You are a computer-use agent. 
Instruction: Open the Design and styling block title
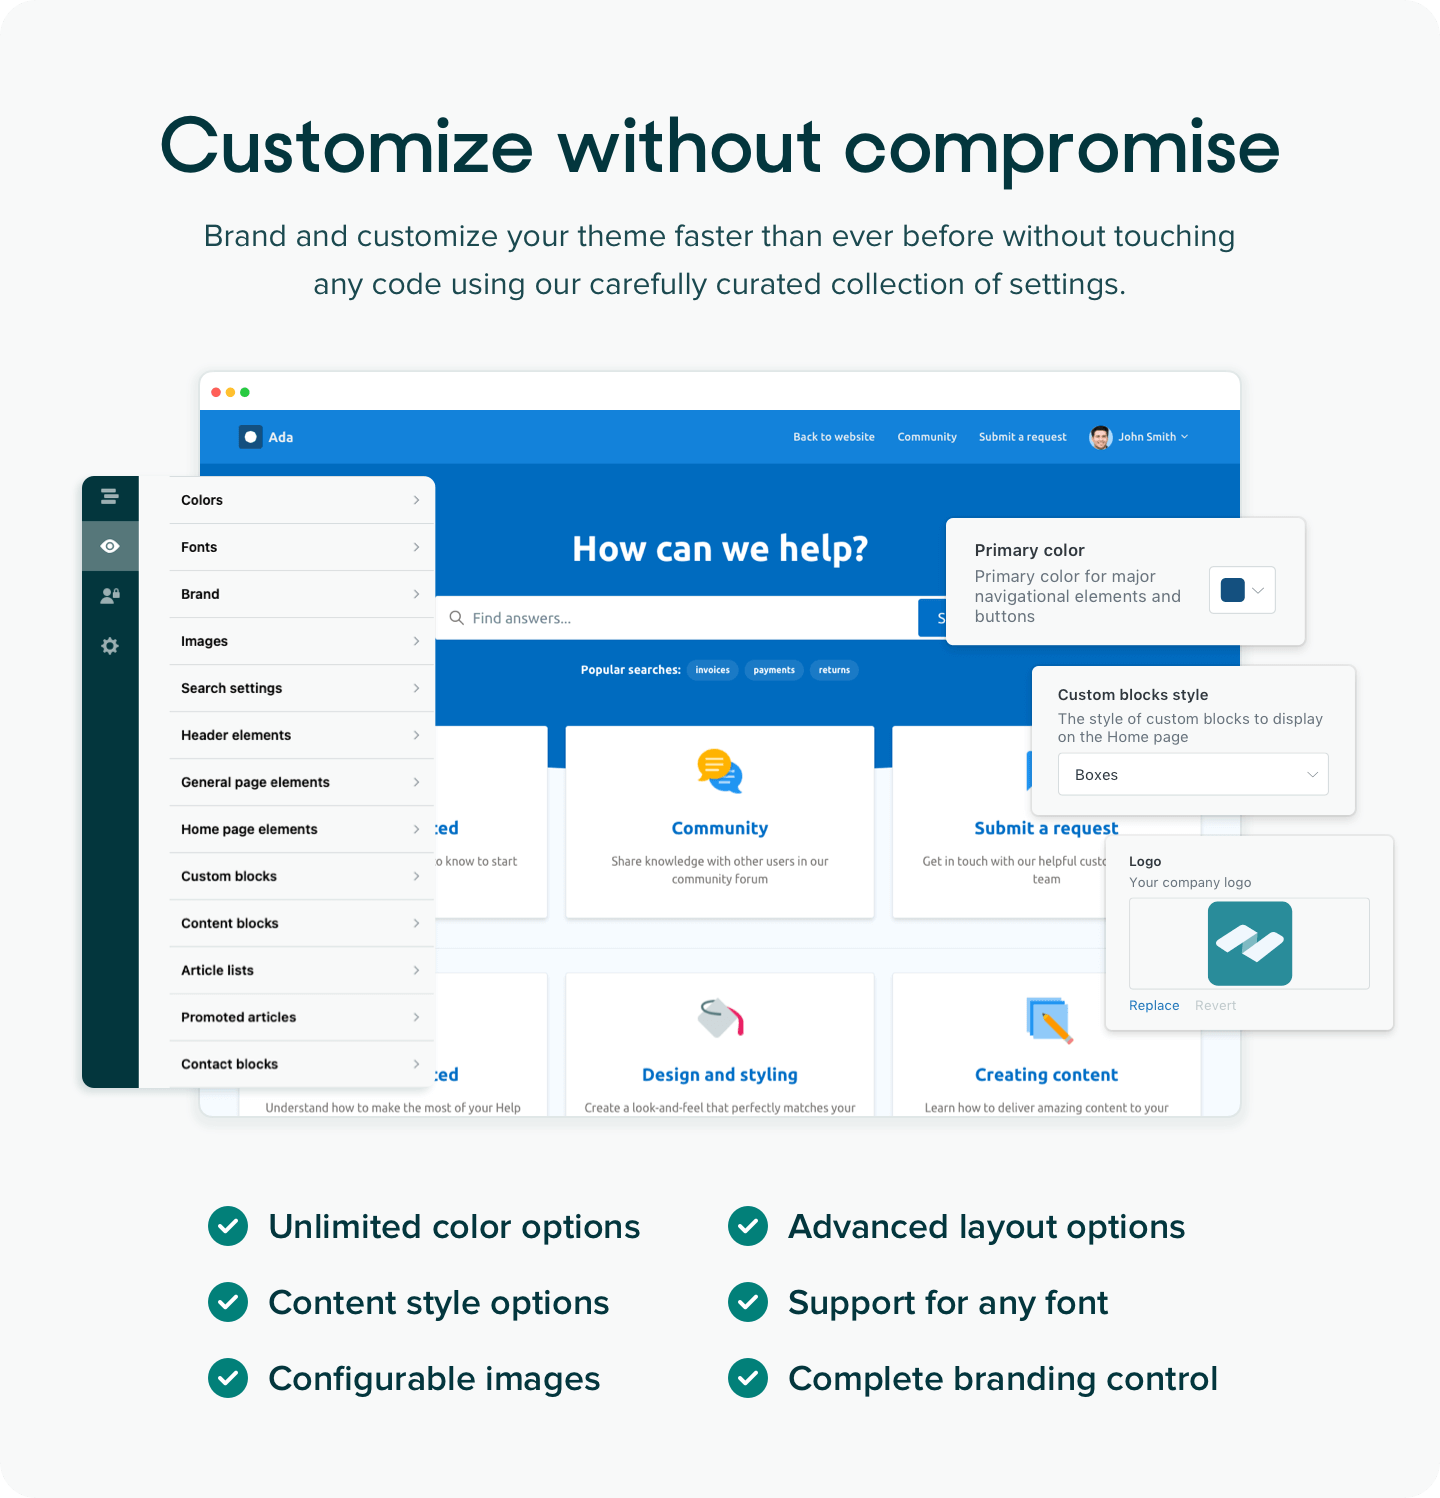pos(720,1075)
